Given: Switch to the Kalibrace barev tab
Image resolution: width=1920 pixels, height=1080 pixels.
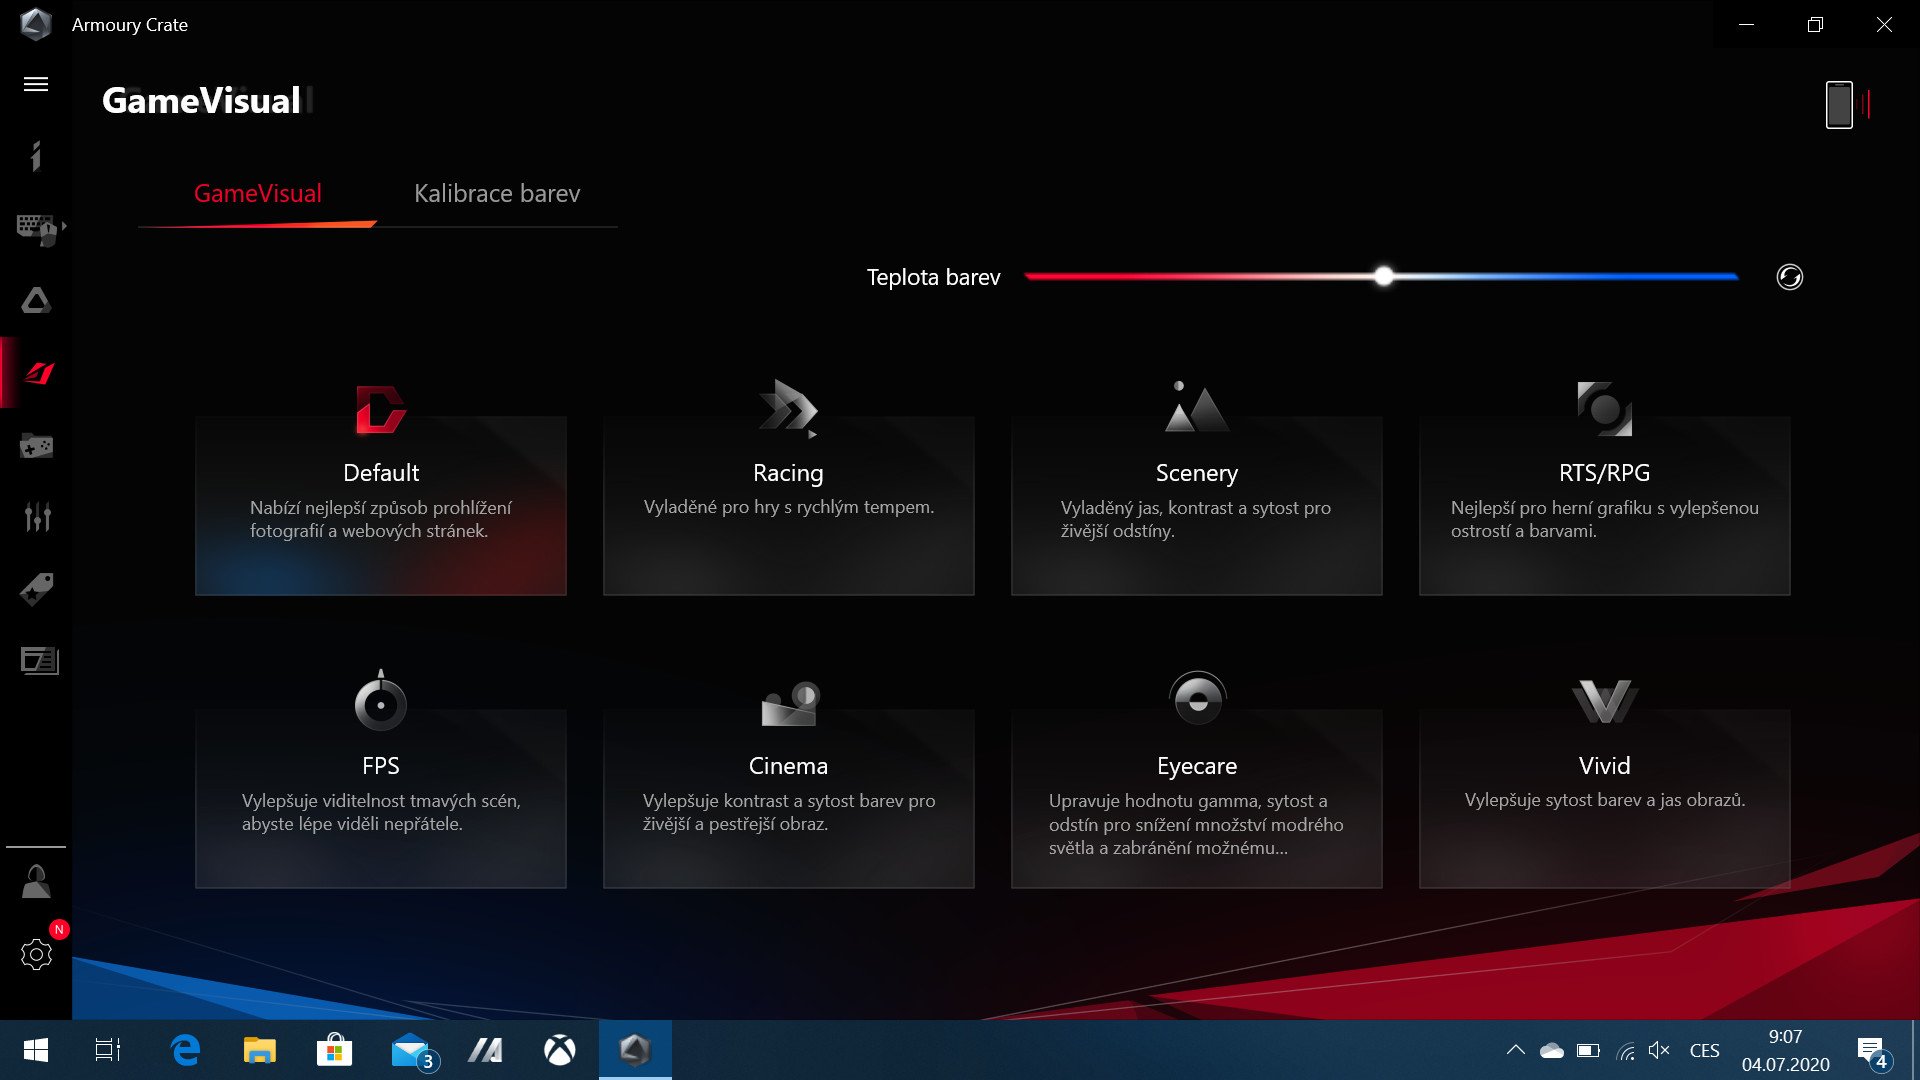Looking at the screenshot, I should point(497,193).
